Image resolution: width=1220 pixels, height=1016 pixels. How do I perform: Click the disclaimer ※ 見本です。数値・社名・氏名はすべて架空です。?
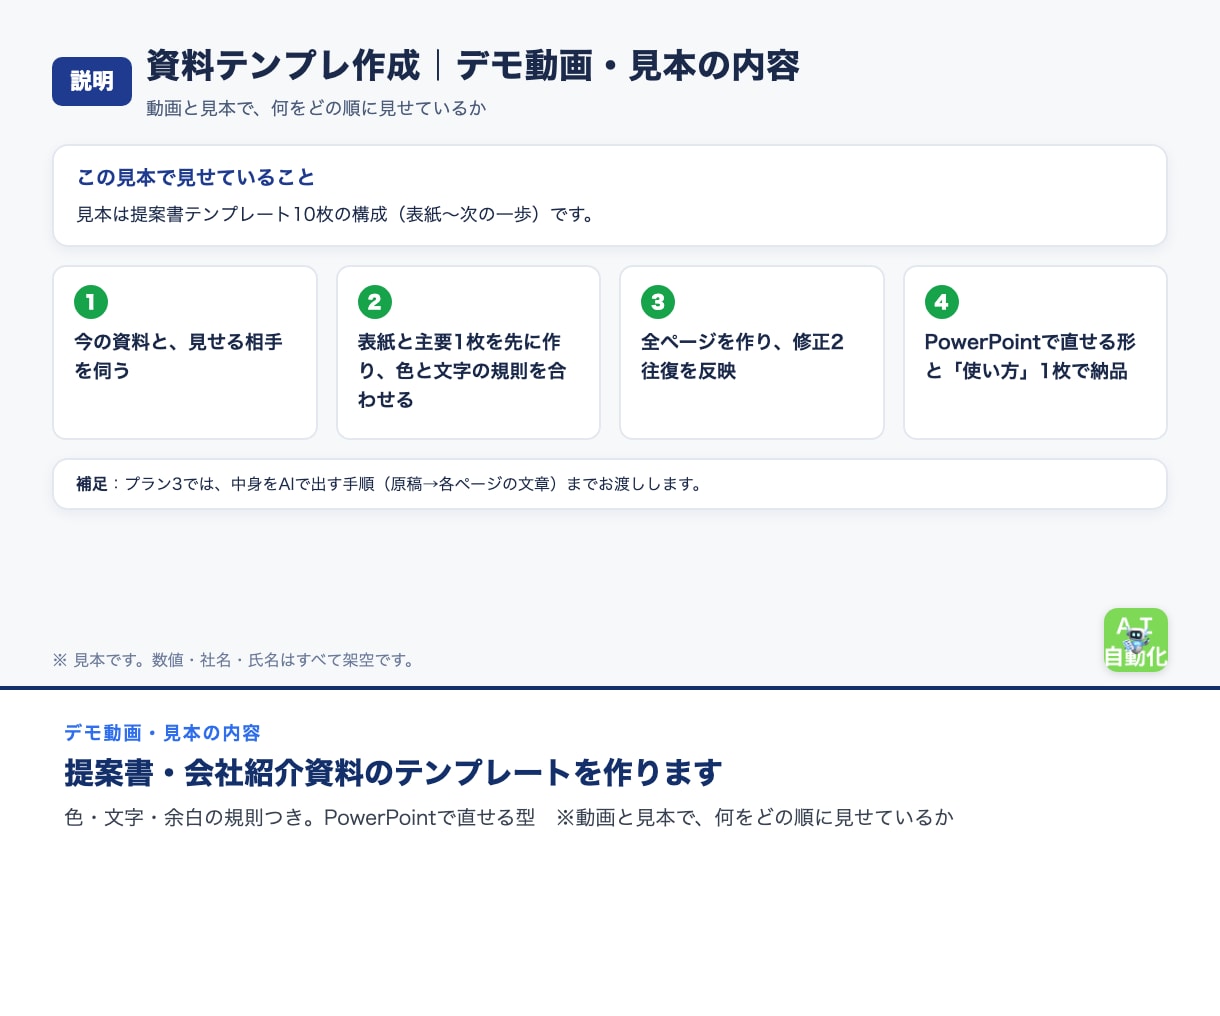234,660
